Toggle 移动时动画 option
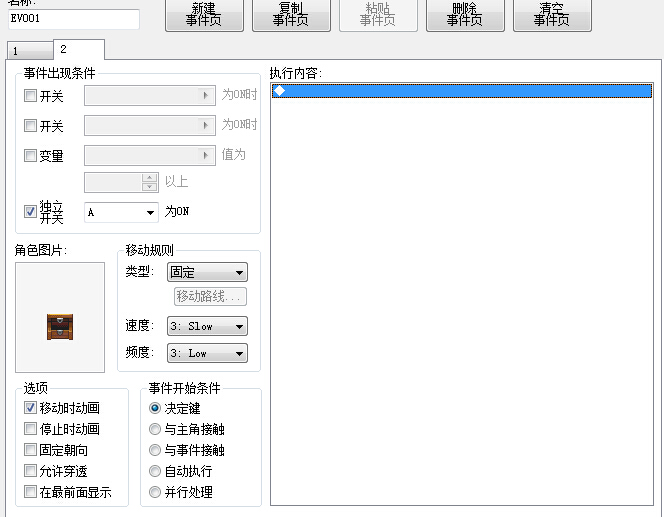Viewport: 664px width, 517px height. (x=30, y=407)
